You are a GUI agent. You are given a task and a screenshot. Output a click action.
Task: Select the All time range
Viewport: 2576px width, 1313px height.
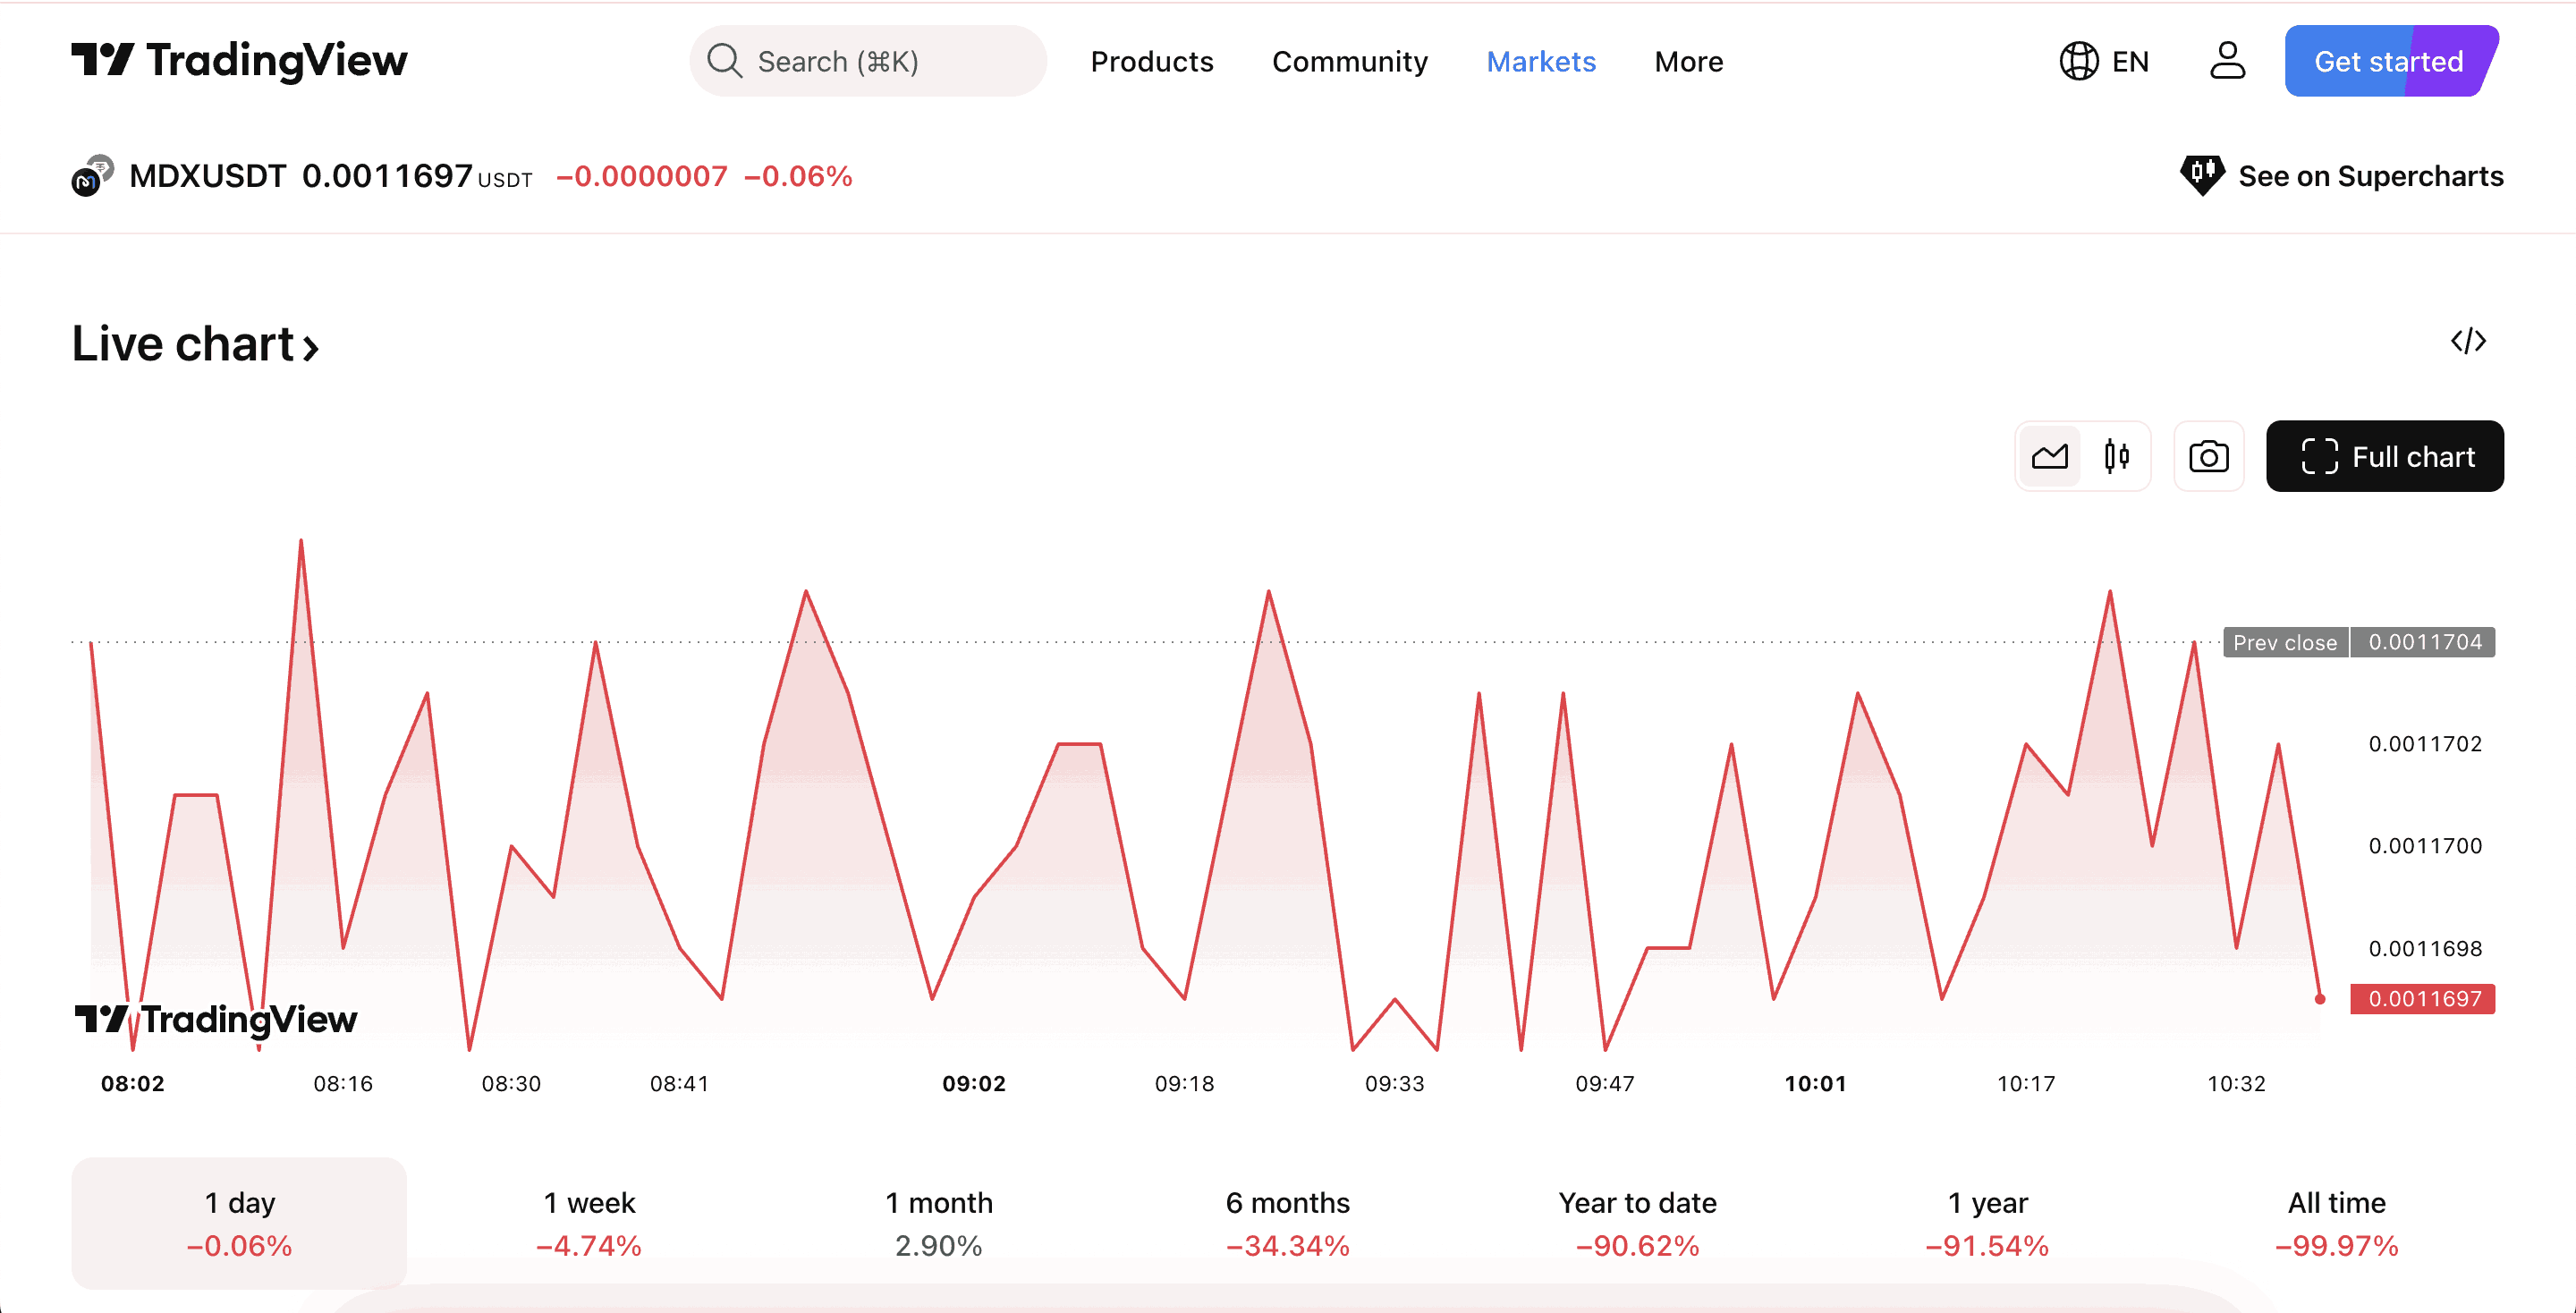pyautogui.click(x=2336, y=1223)
